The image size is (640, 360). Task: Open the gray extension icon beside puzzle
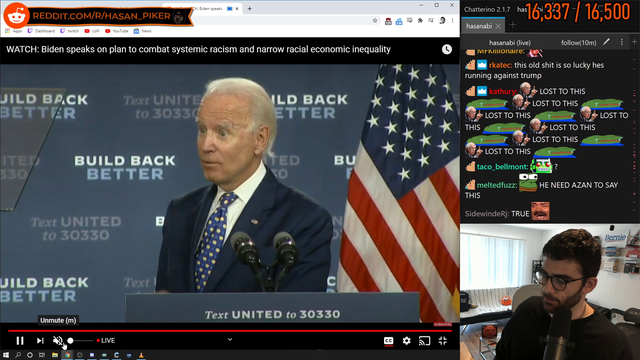[x=409, y=20]
